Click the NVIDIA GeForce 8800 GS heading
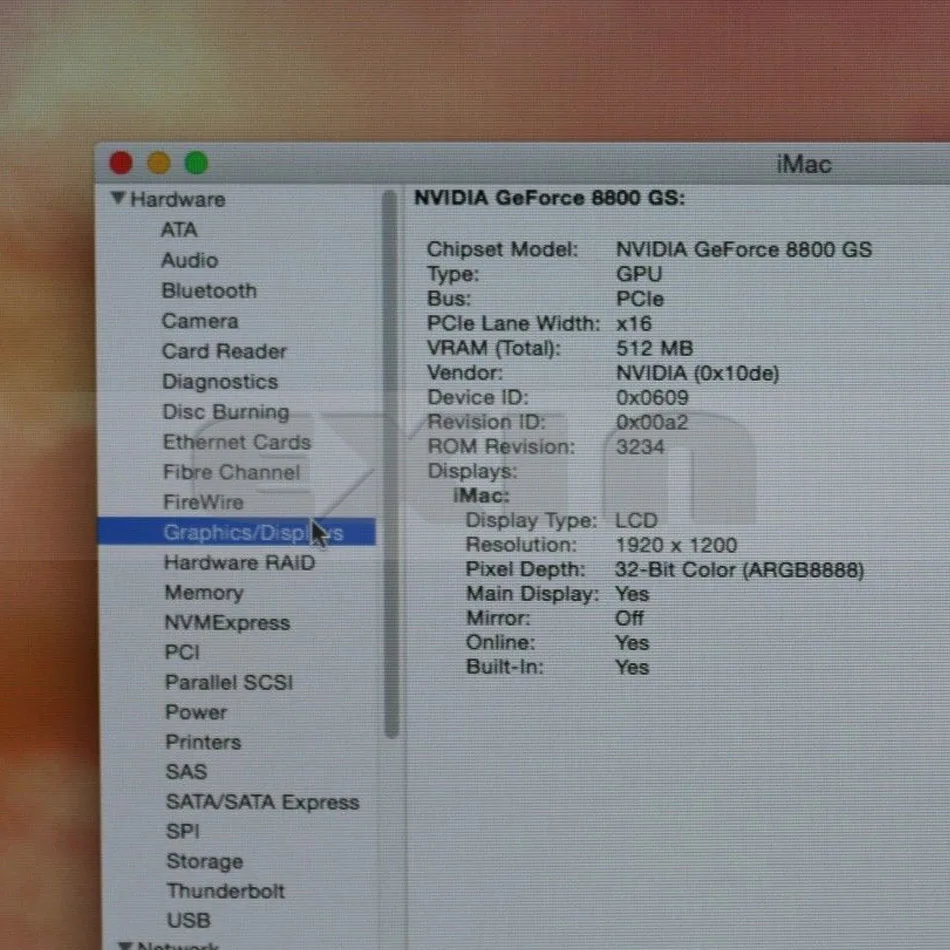Image resolution: width=950 pixels, height=950 pixels. tap(549, 198)
